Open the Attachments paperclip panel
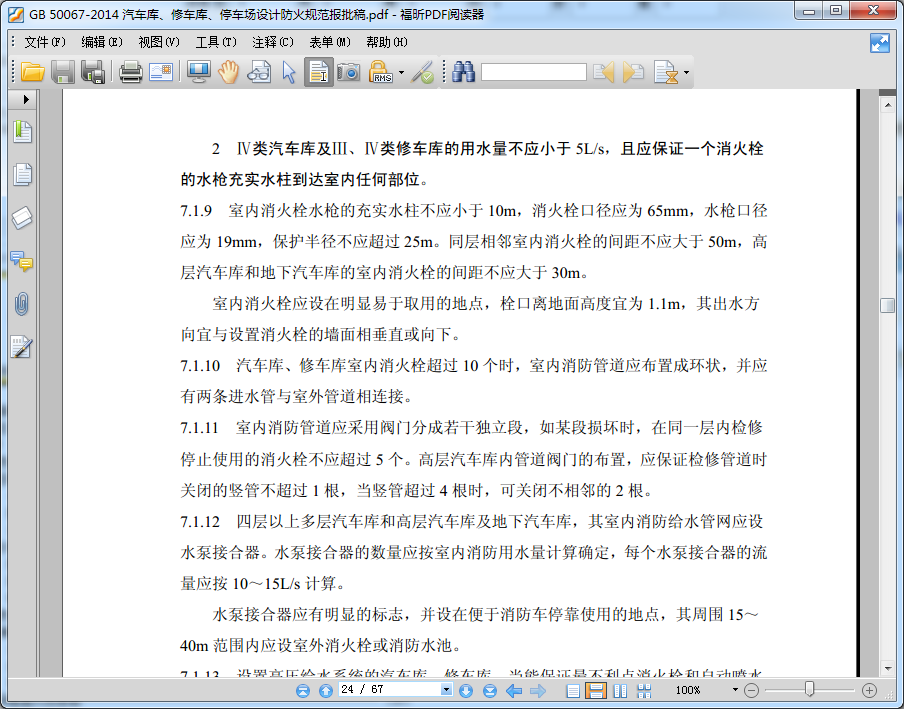 point(22,304)
